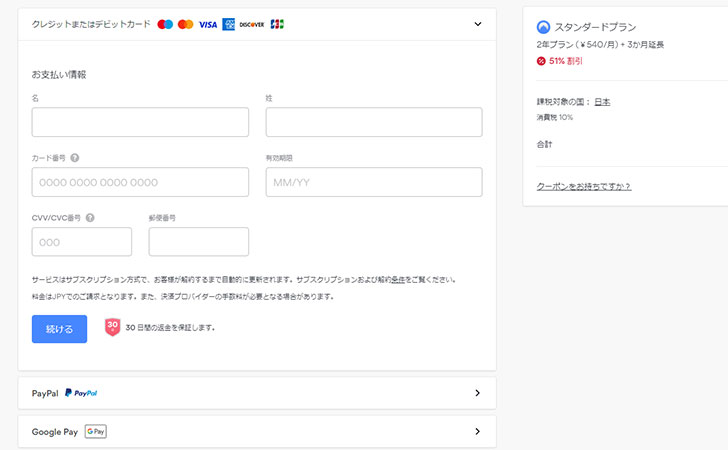Click the help icon beside カード番号
Image resolution: width=728 pixels, height=450 pixels.
(75, 158)
